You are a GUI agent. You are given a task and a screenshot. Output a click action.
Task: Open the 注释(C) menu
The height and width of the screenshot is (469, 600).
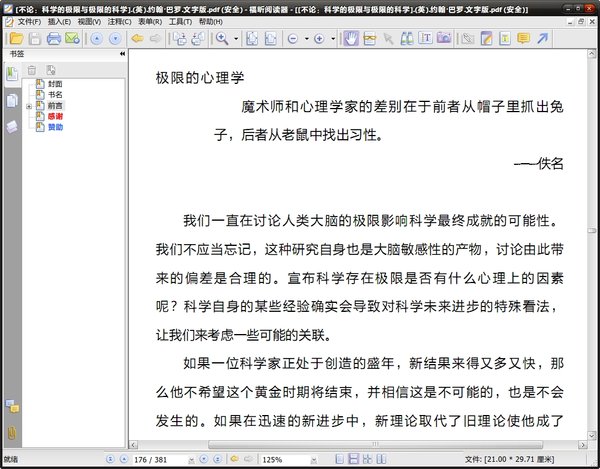(119, 22)
